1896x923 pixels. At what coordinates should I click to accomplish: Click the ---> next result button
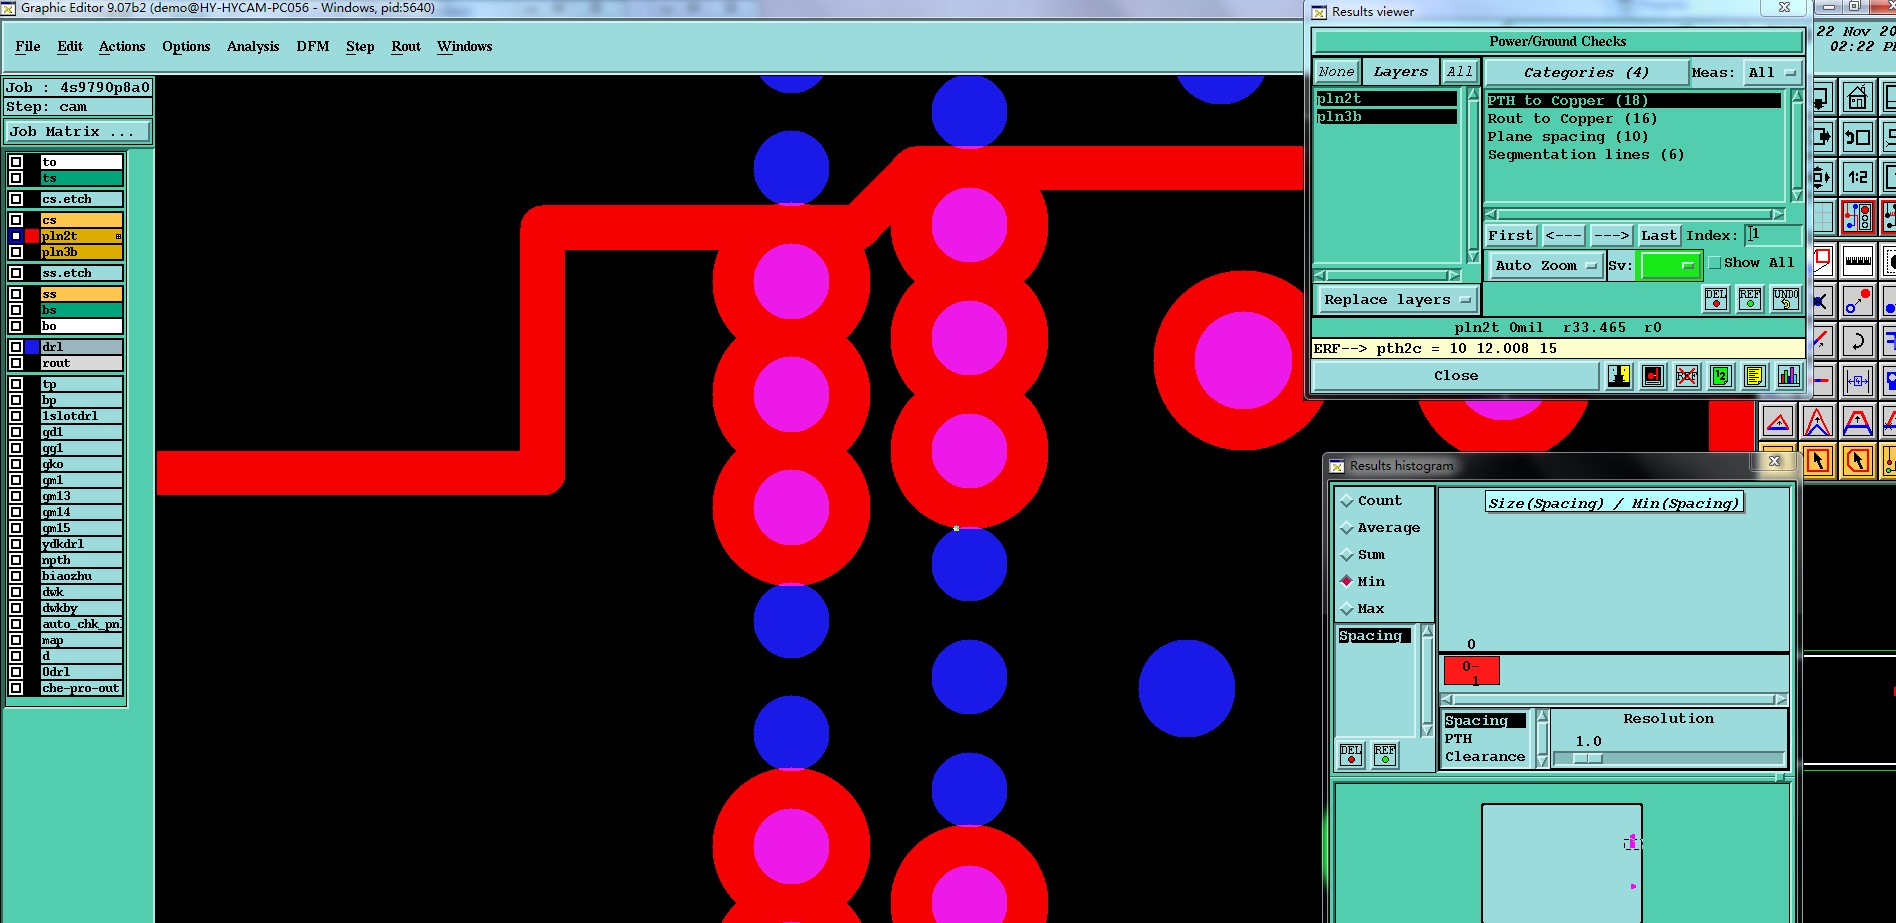(1611, 235)
